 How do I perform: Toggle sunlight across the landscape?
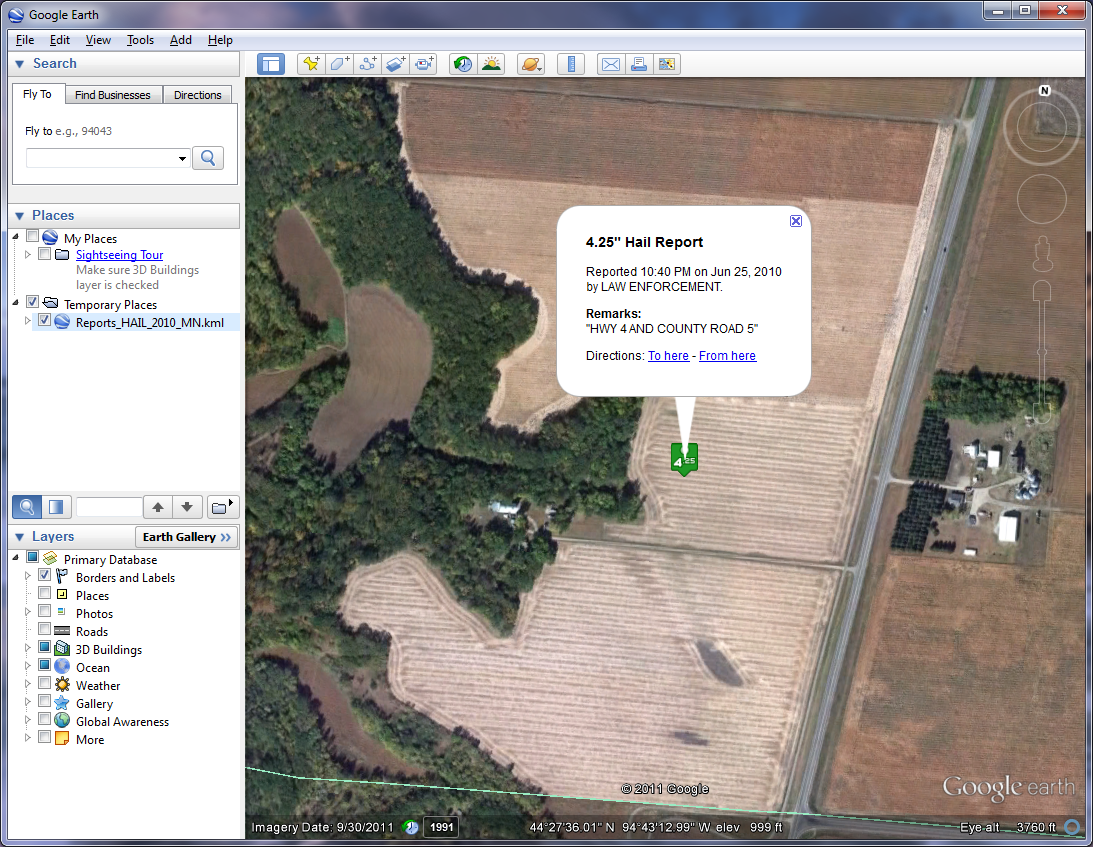click(491, 64)
